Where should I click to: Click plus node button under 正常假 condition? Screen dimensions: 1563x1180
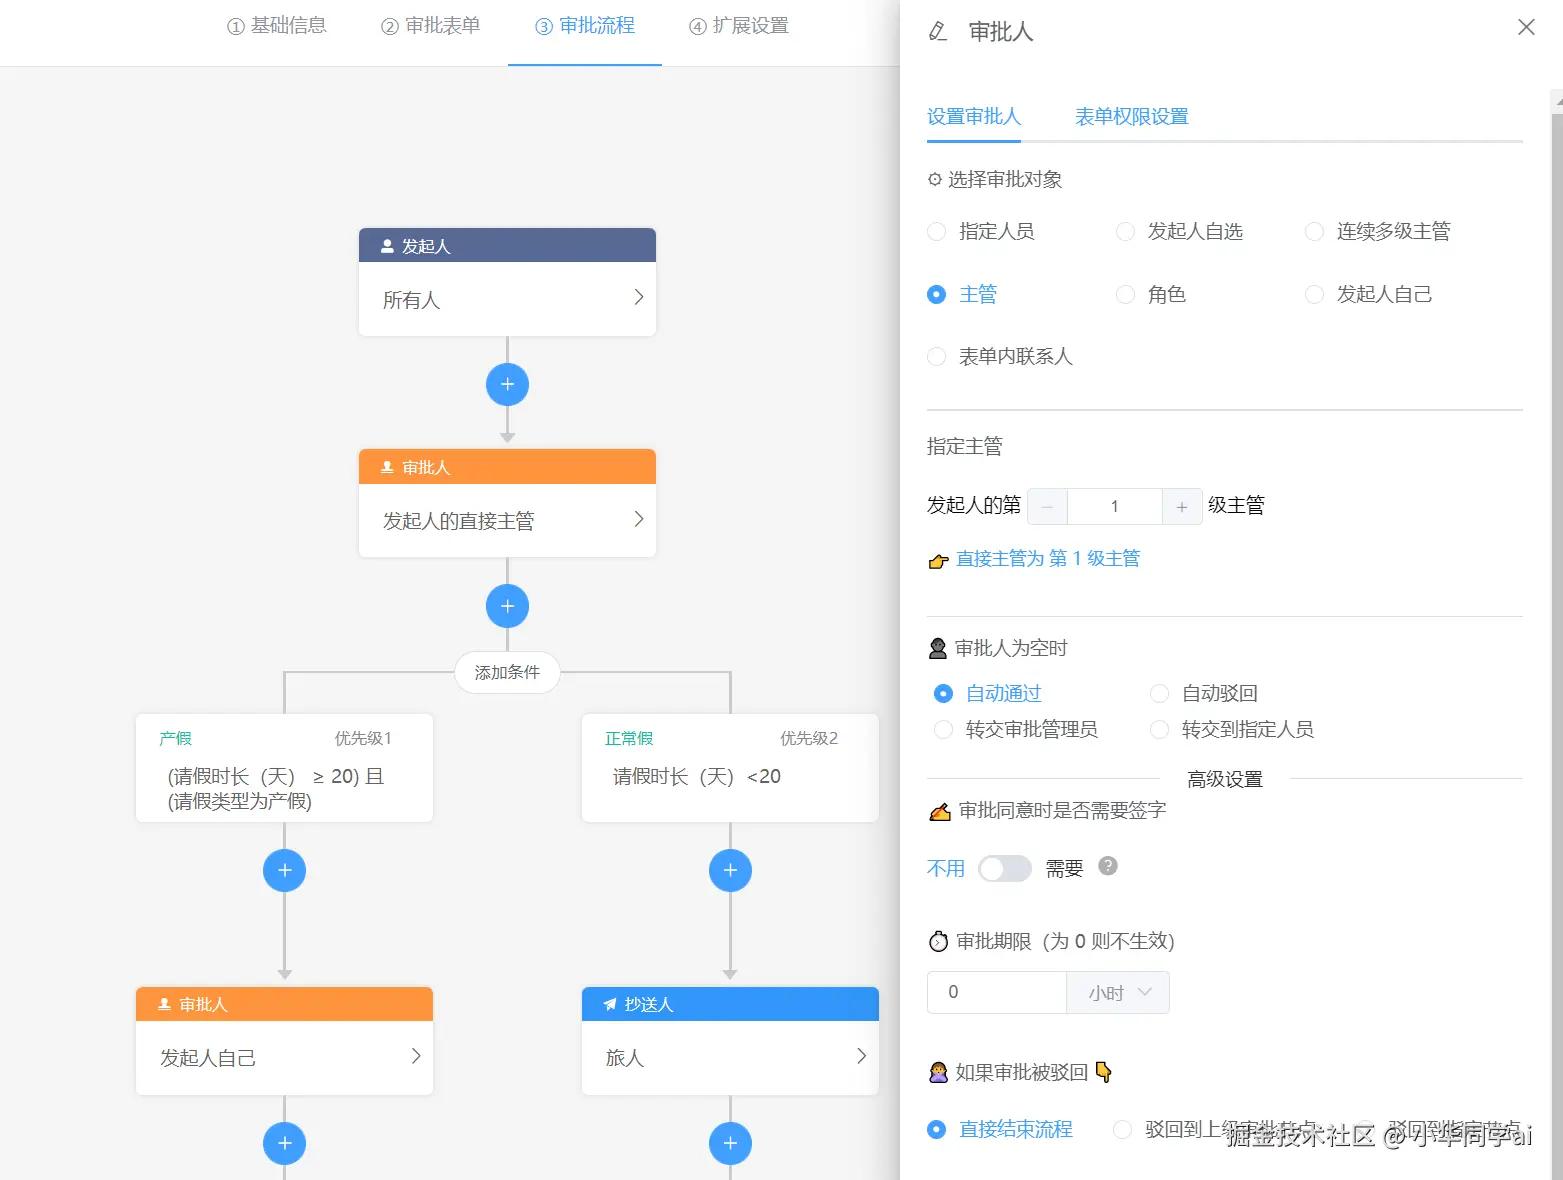pos(730,870)
